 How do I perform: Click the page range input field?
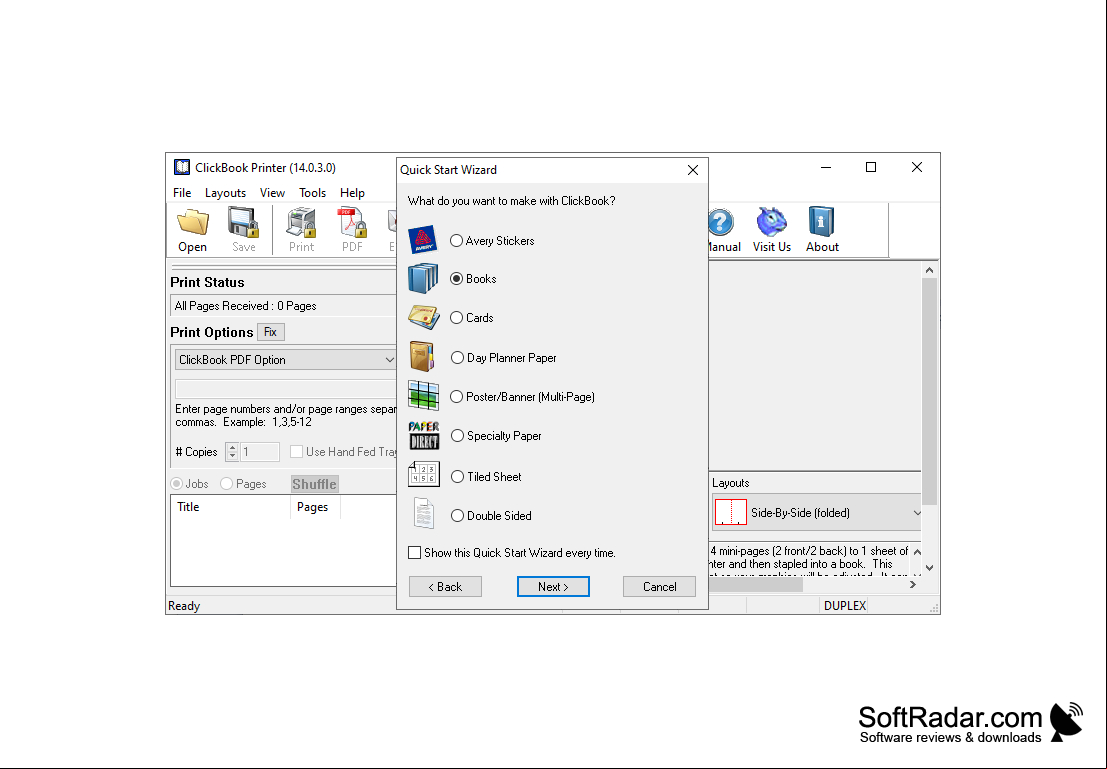(x=285, y=388)
